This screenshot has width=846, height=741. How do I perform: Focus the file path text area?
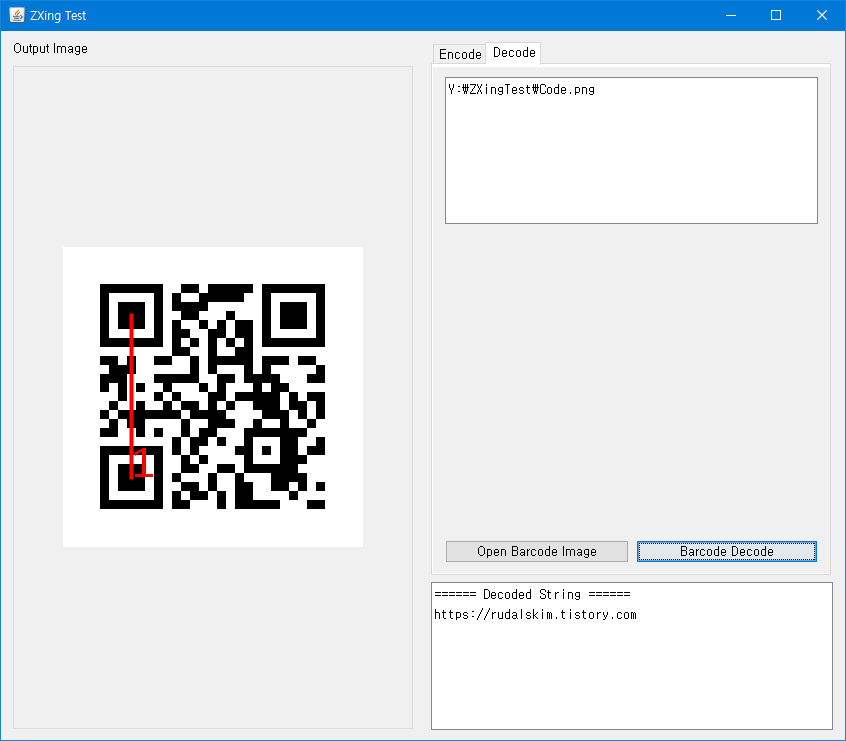pyautogui.click(x=631, y=150)
